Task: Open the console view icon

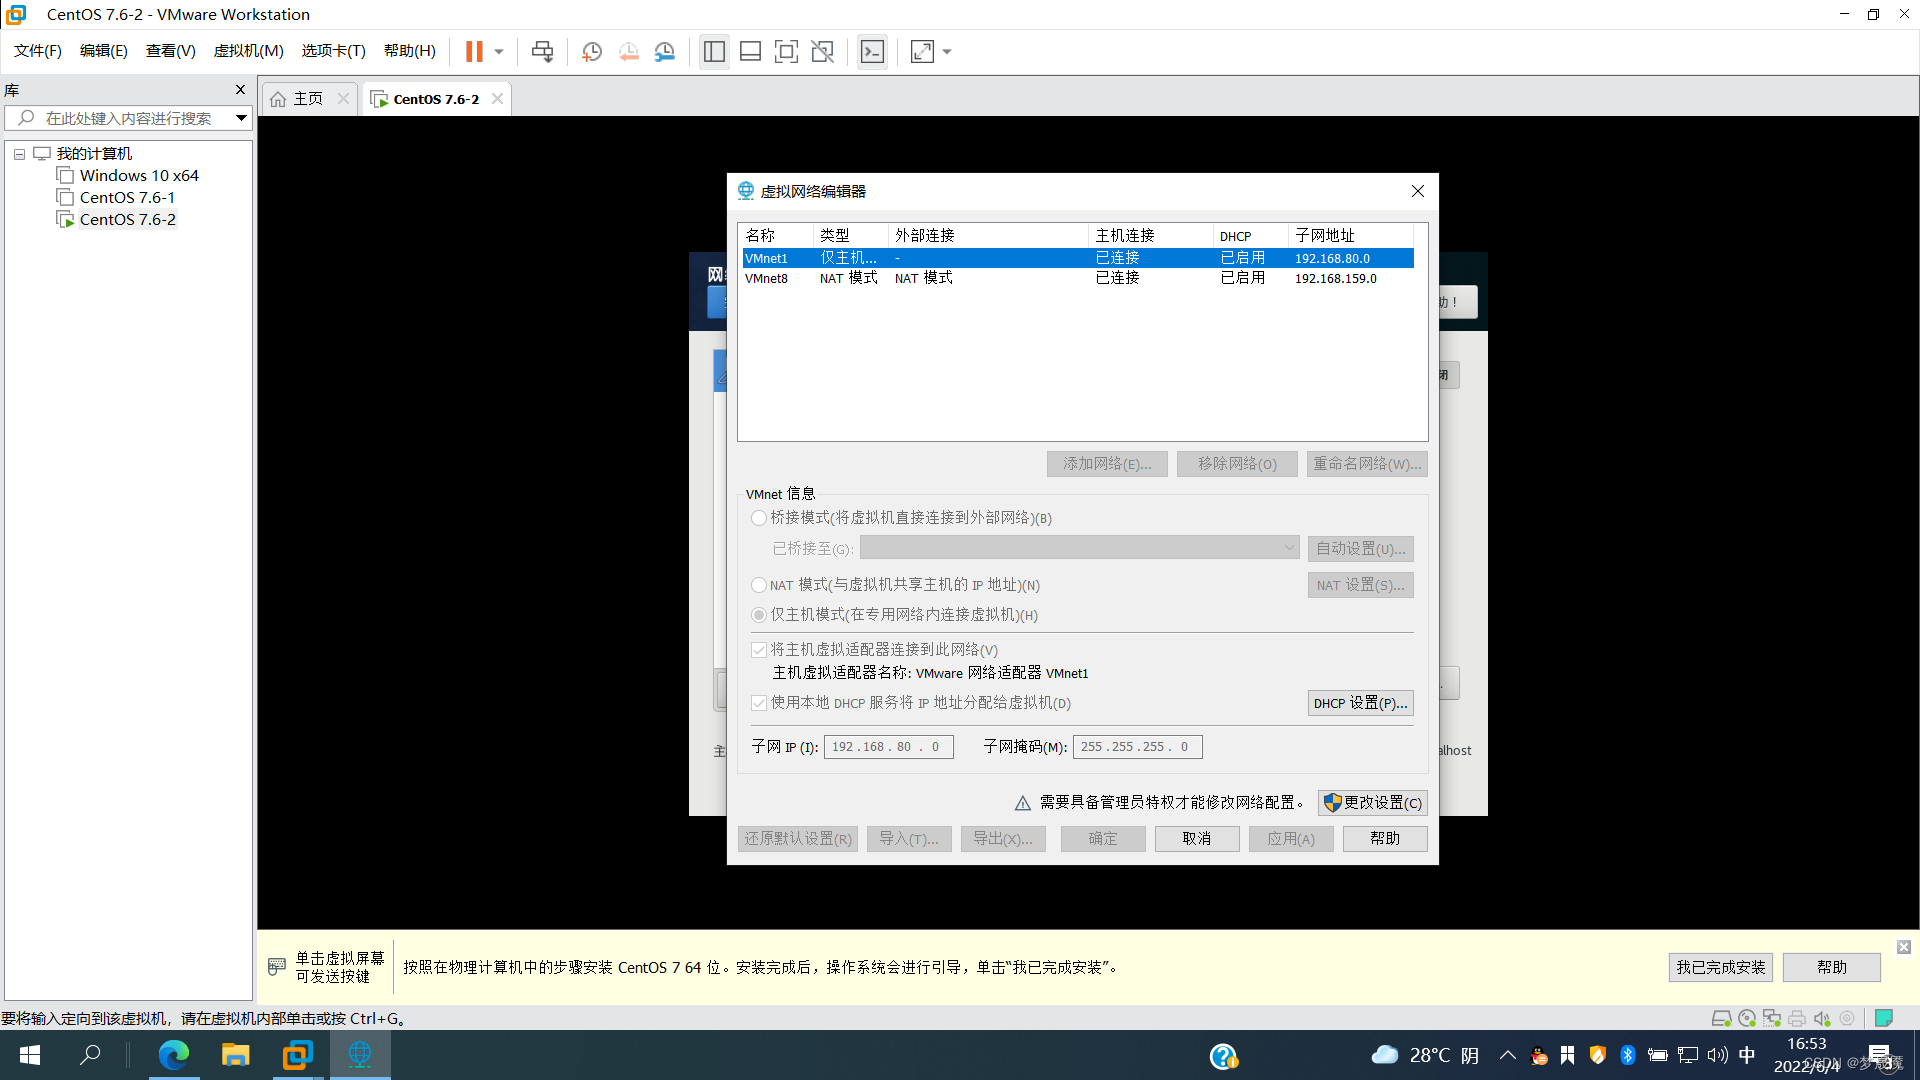Action: pos(872,51)
